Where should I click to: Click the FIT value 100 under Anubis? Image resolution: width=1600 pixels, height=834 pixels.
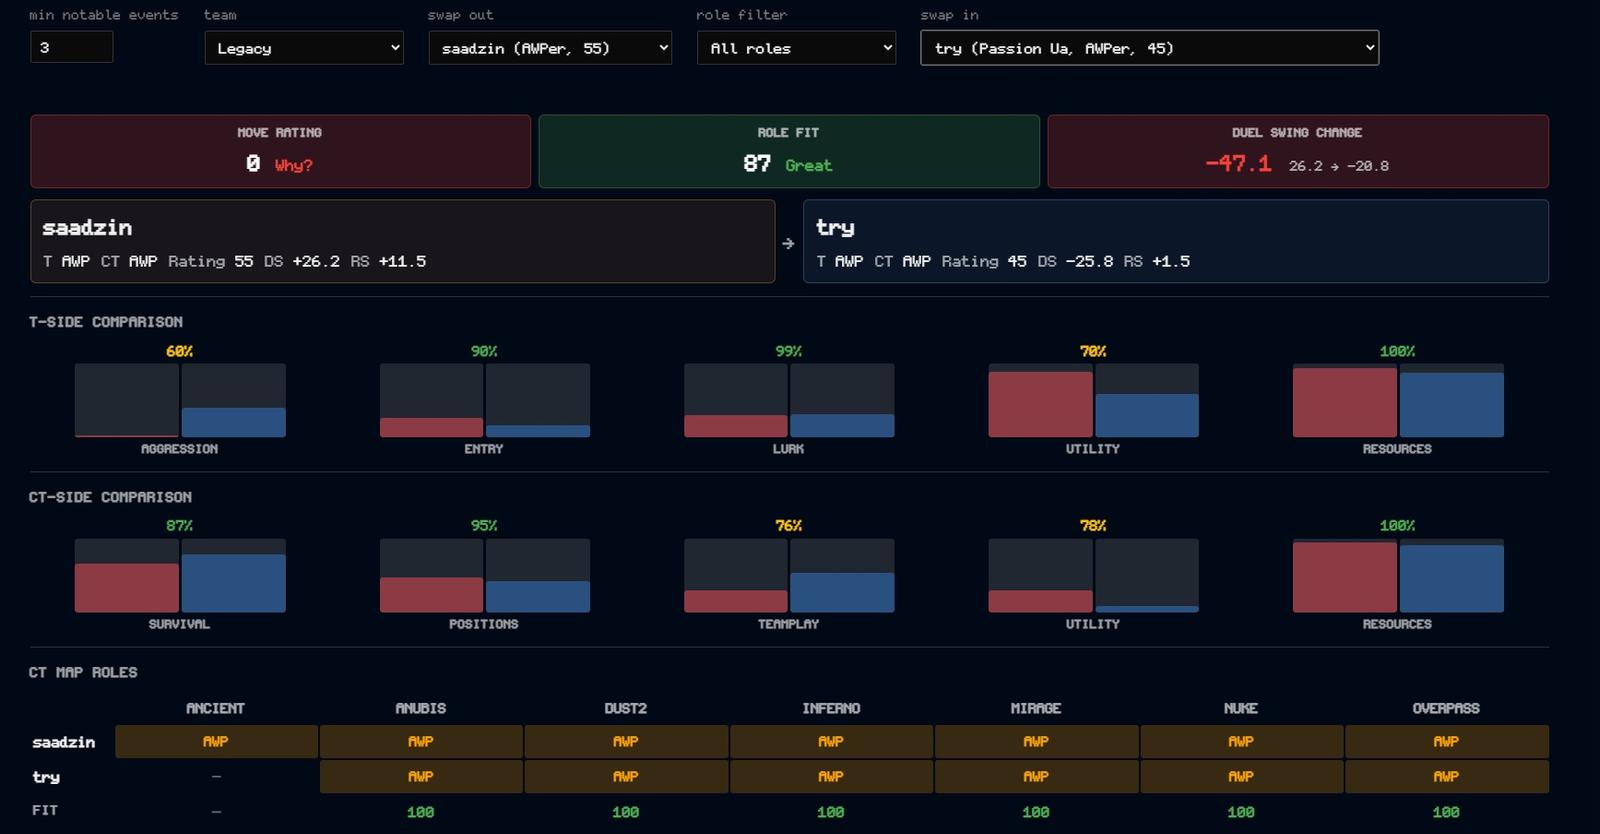click(421, 812)
